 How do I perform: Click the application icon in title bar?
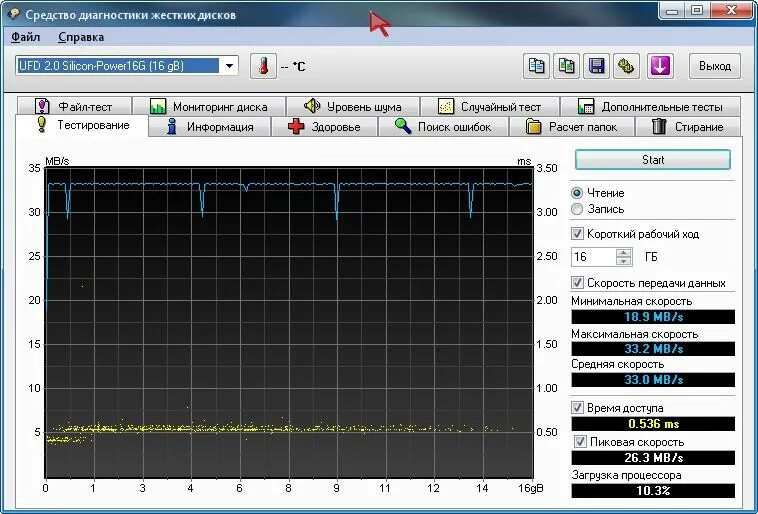click(14, 15)
